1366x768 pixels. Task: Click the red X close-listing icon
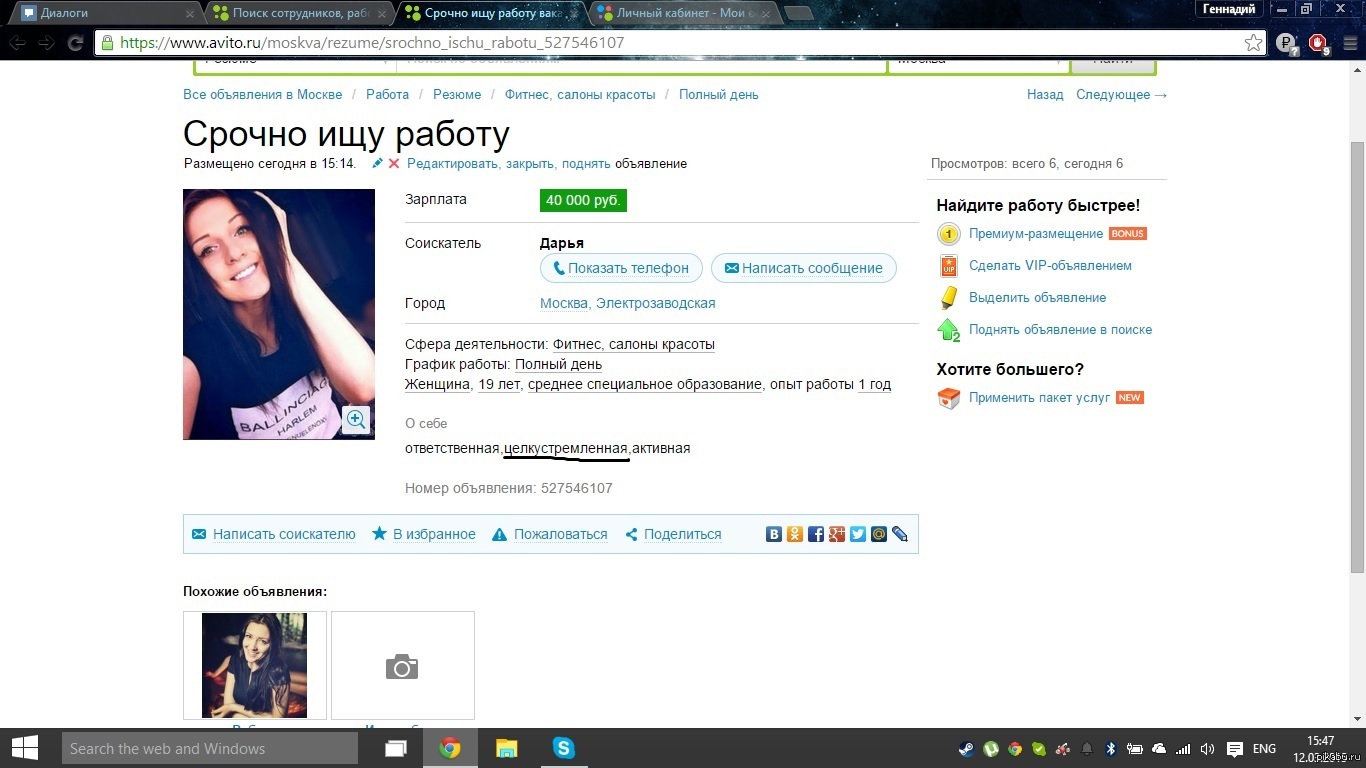click(394, 163)
